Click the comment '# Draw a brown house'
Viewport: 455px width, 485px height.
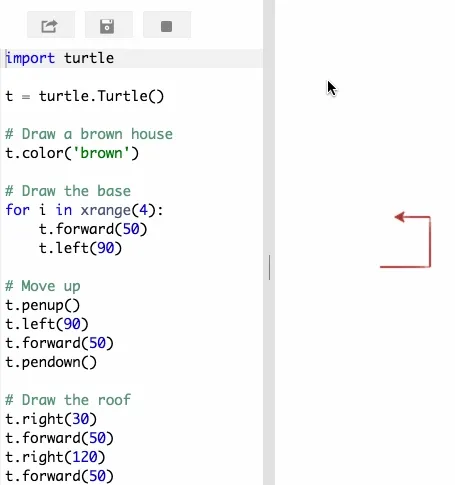point(89,134)
